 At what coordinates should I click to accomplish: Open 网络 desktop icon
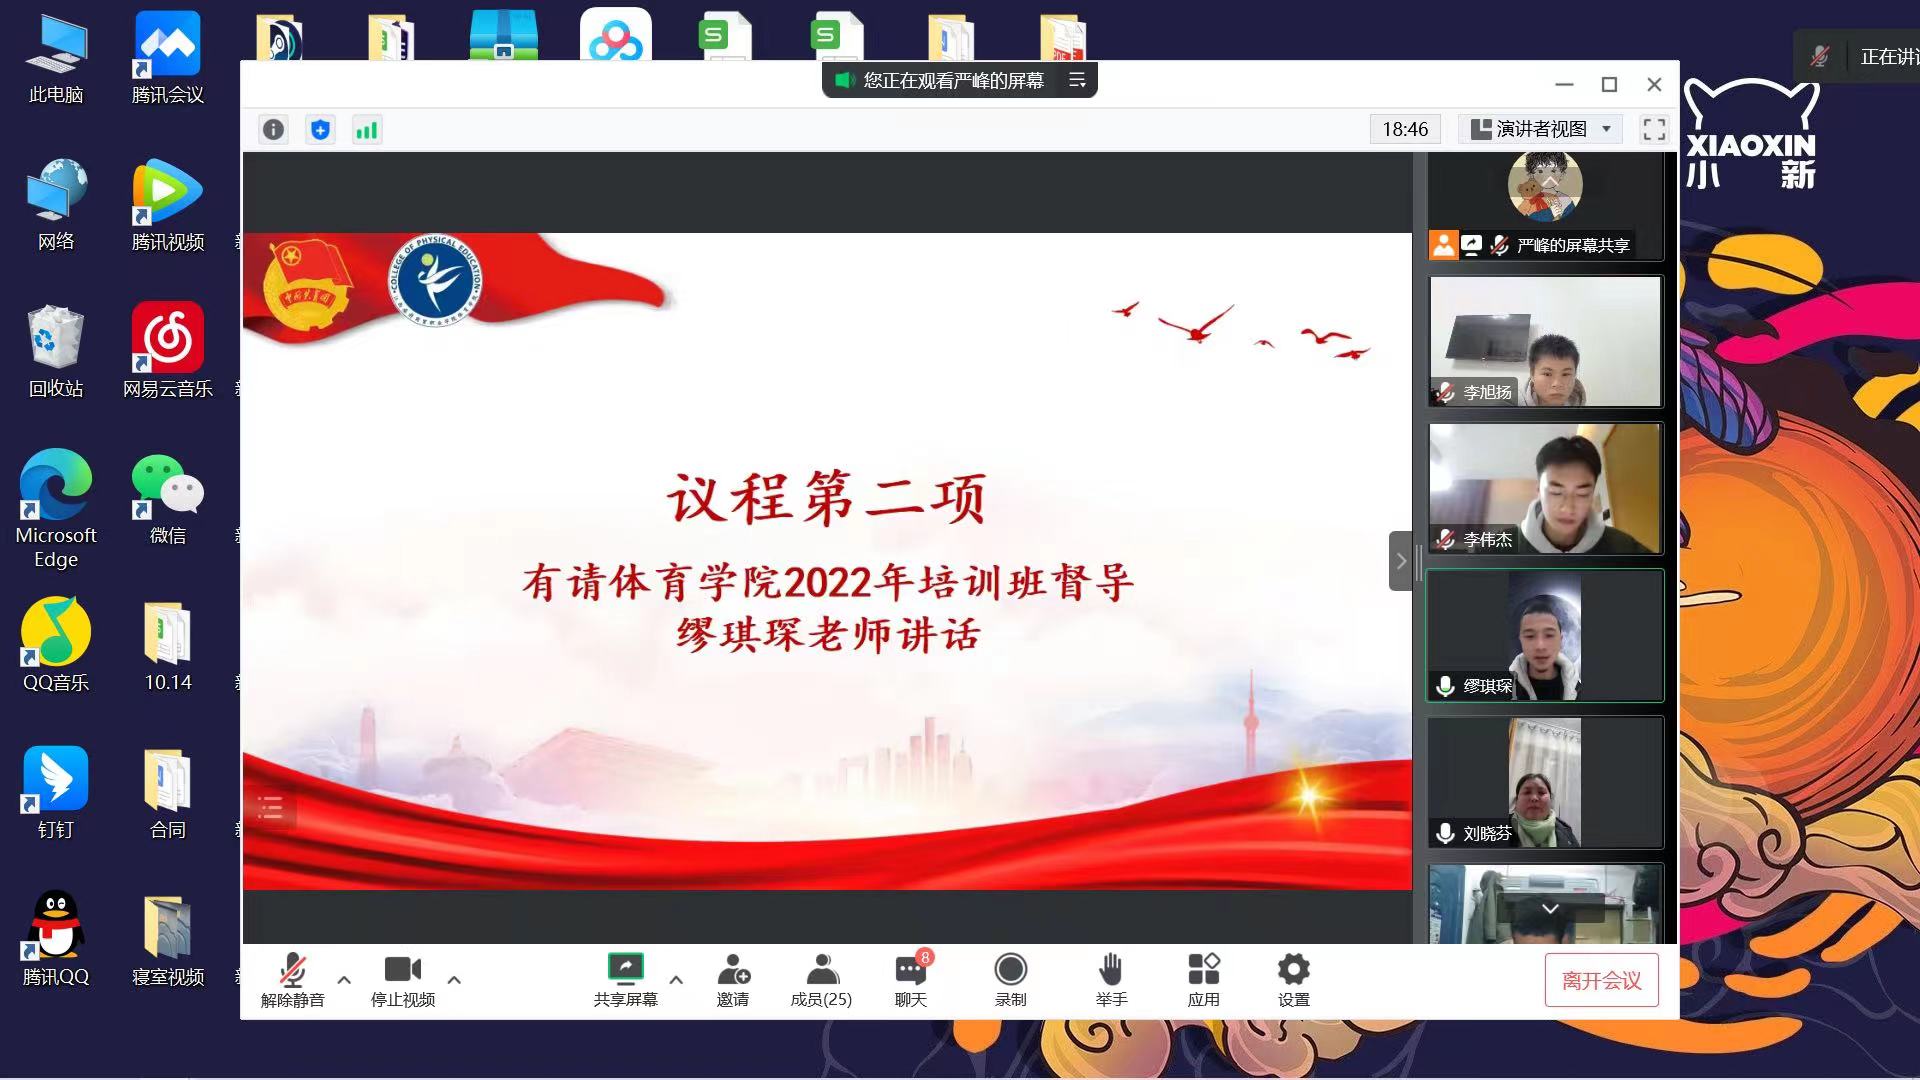point(56,206)
